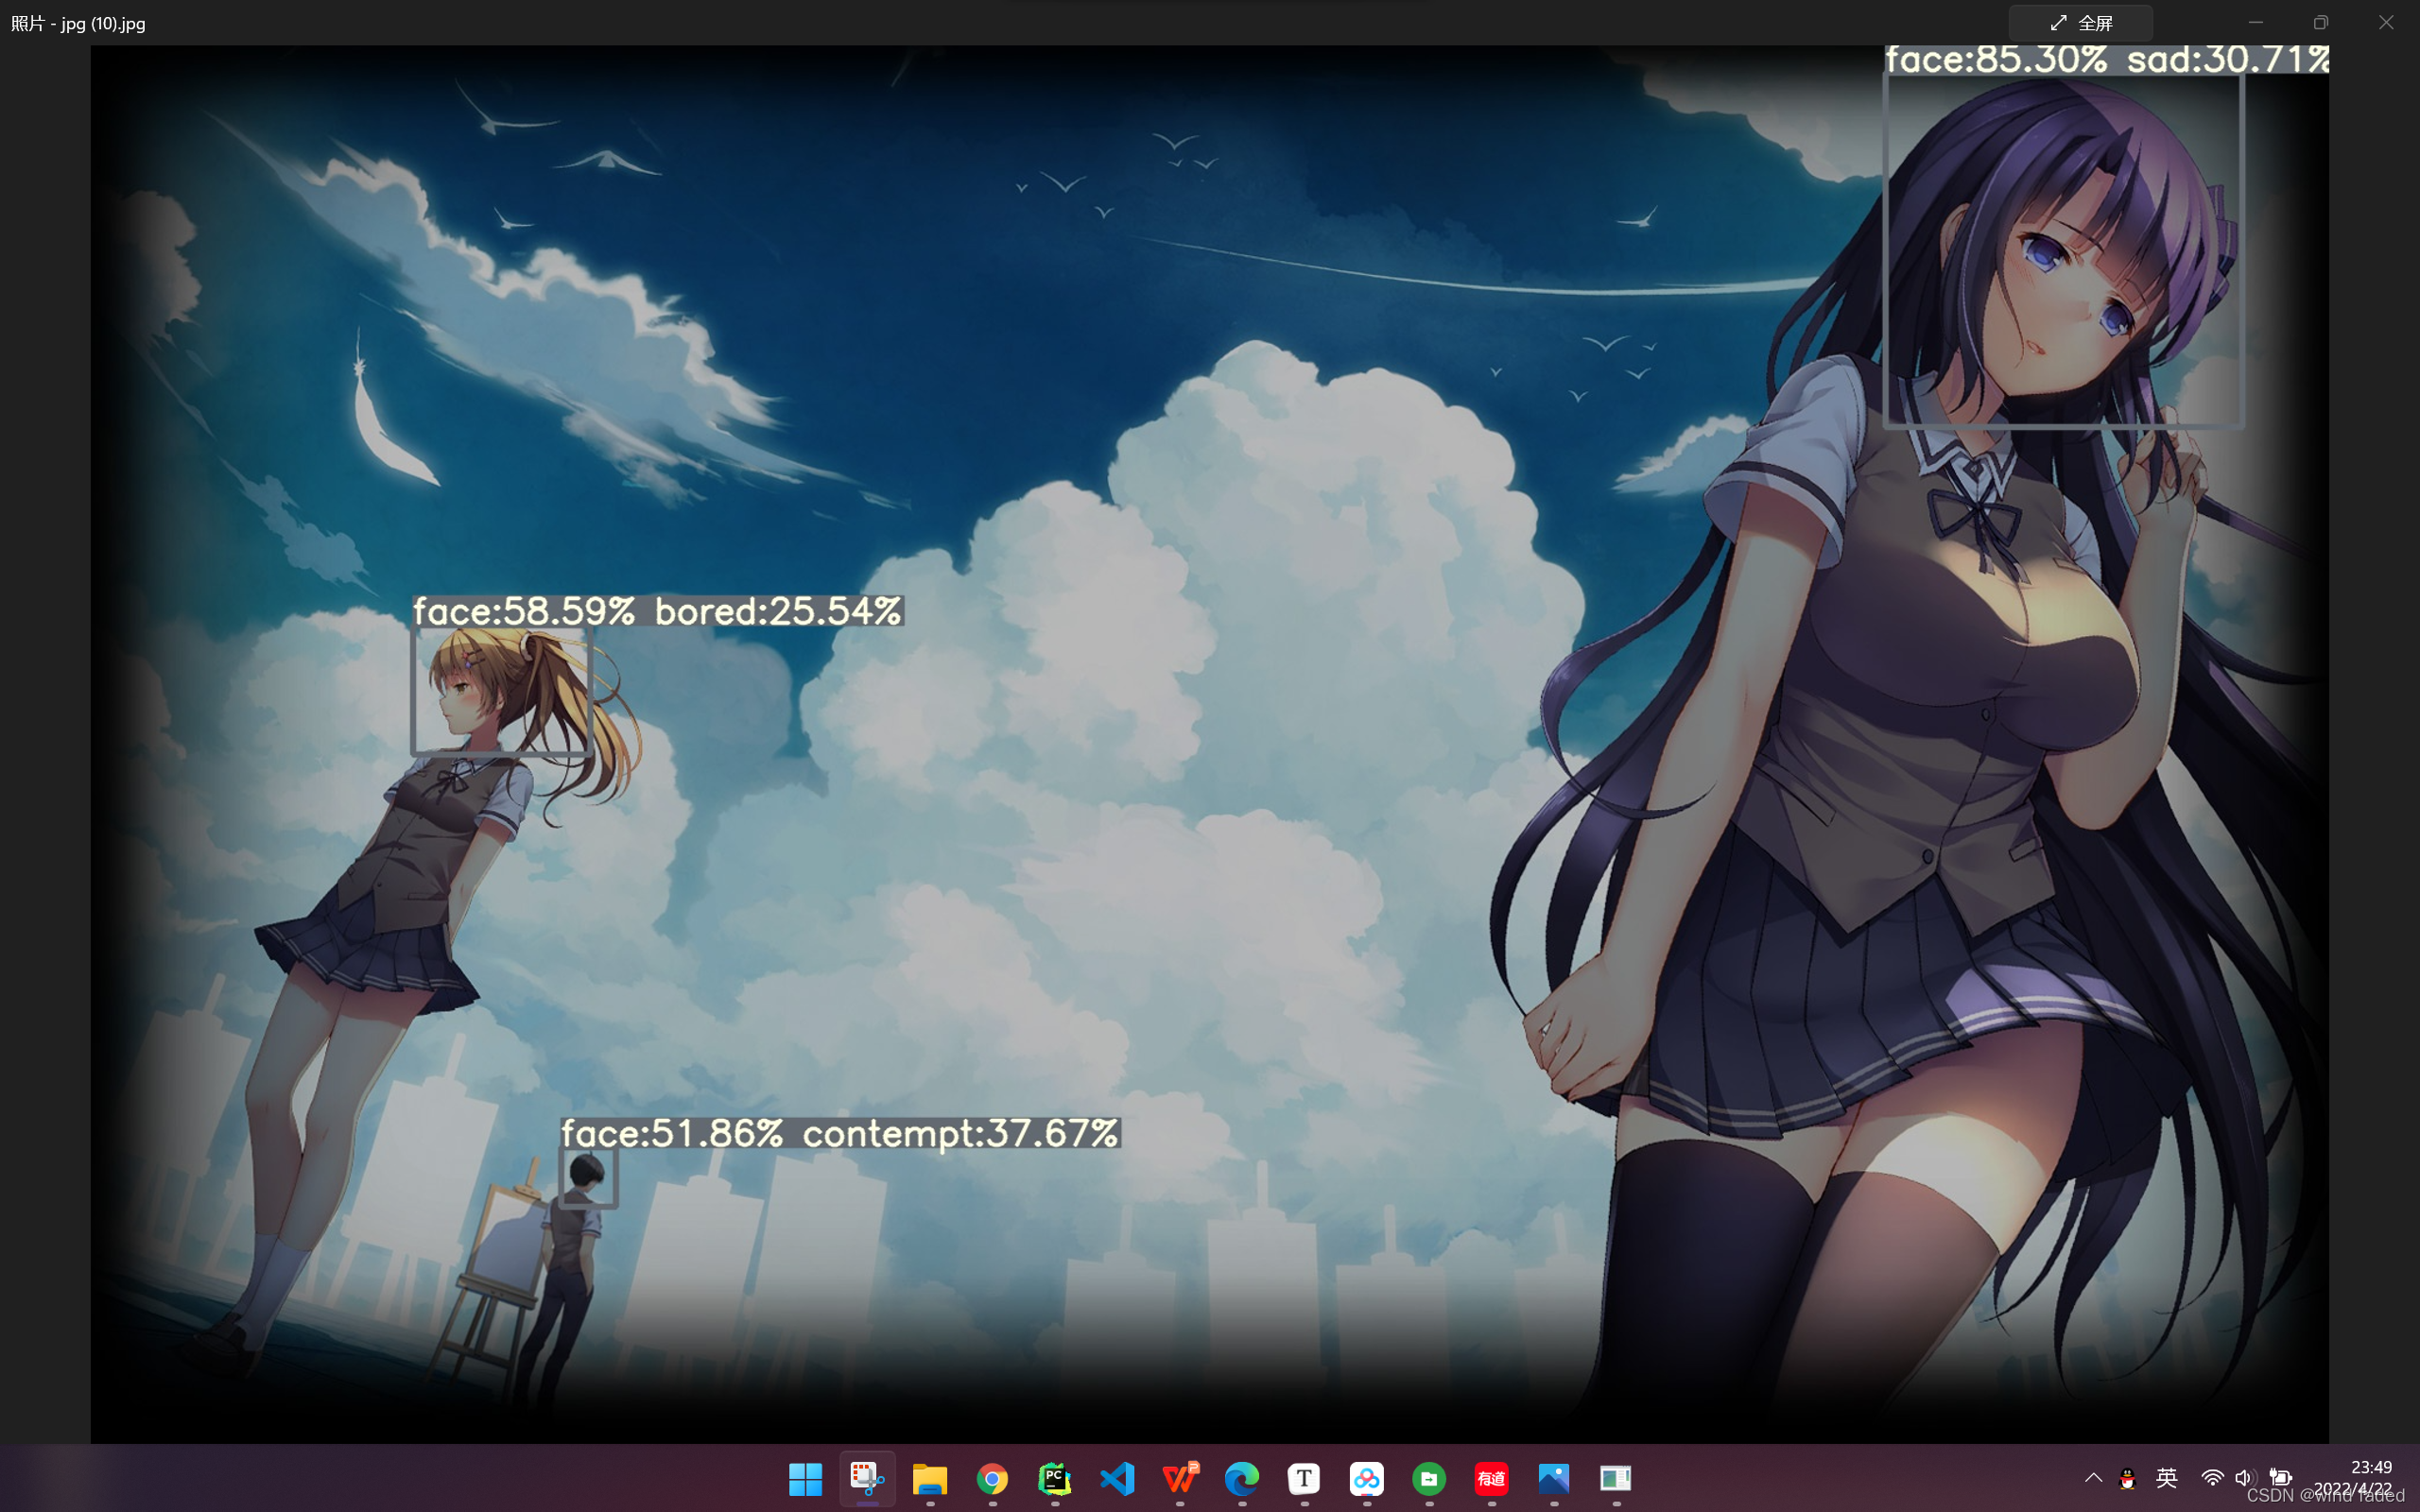2420x1512 pixels.
Task: Open the Youdao dictionary taskbar icon
Action: pyautogui.click(x=1491, y=1478)
